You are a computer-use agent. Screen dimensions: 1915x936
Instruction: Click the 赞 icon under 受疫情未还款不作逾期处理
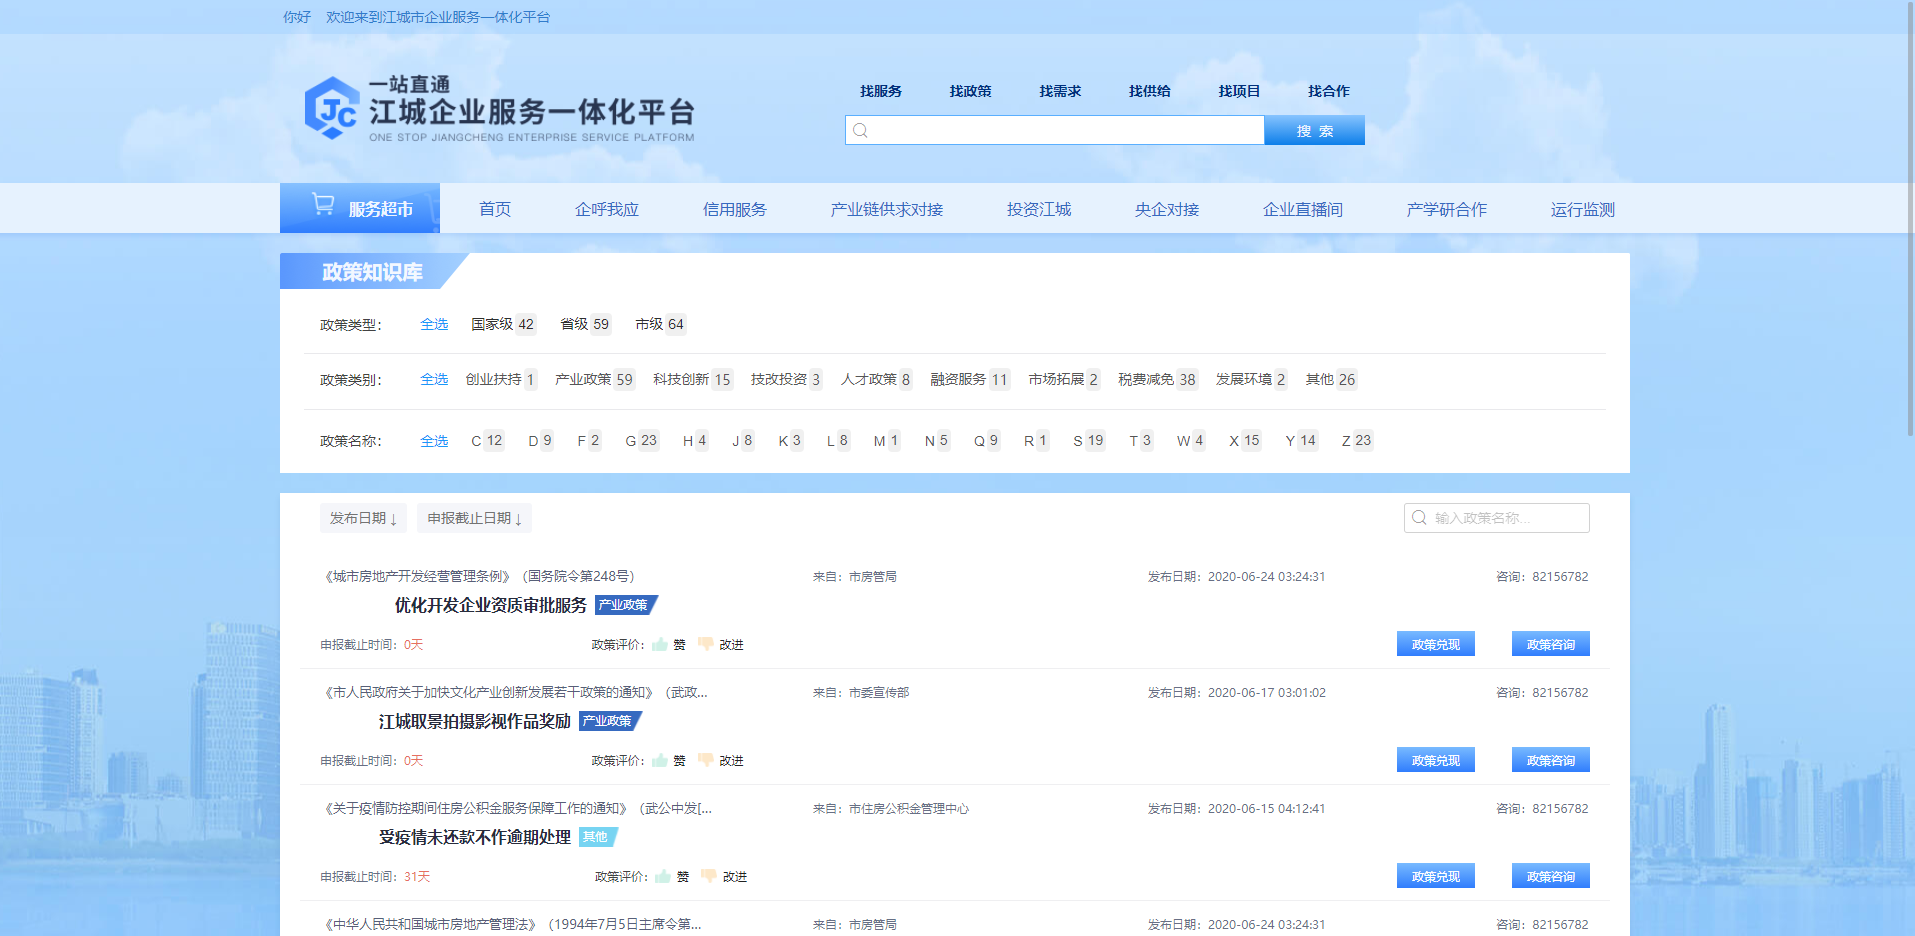point(663,876)
